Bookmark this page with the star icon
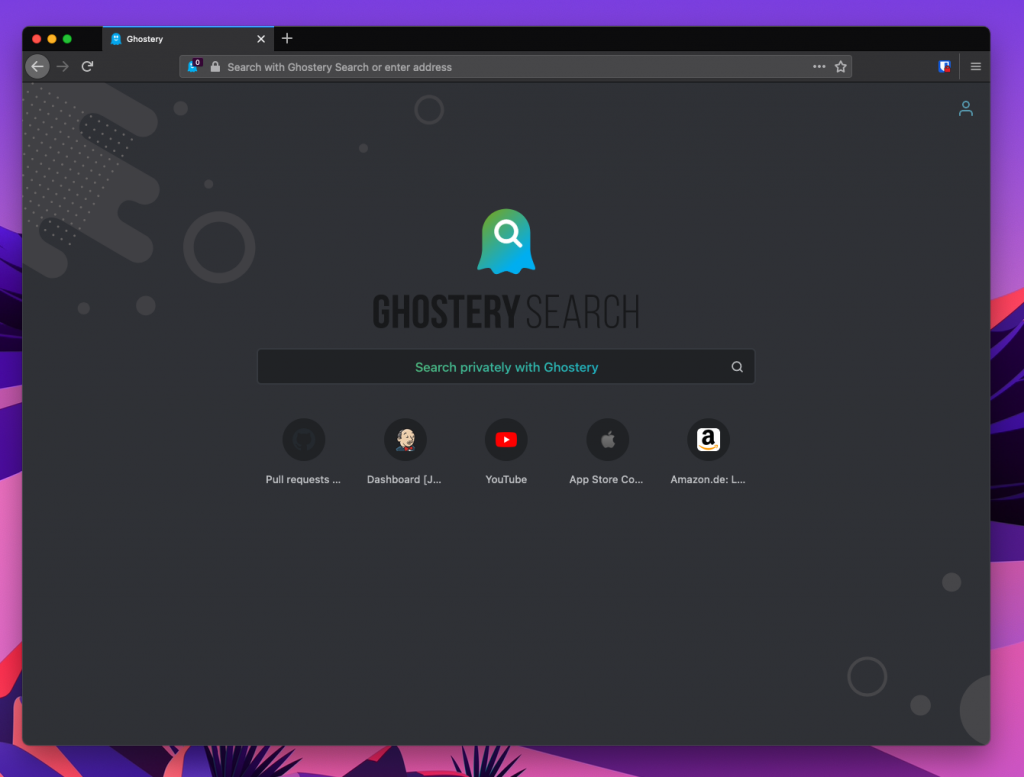 [840, 67]
